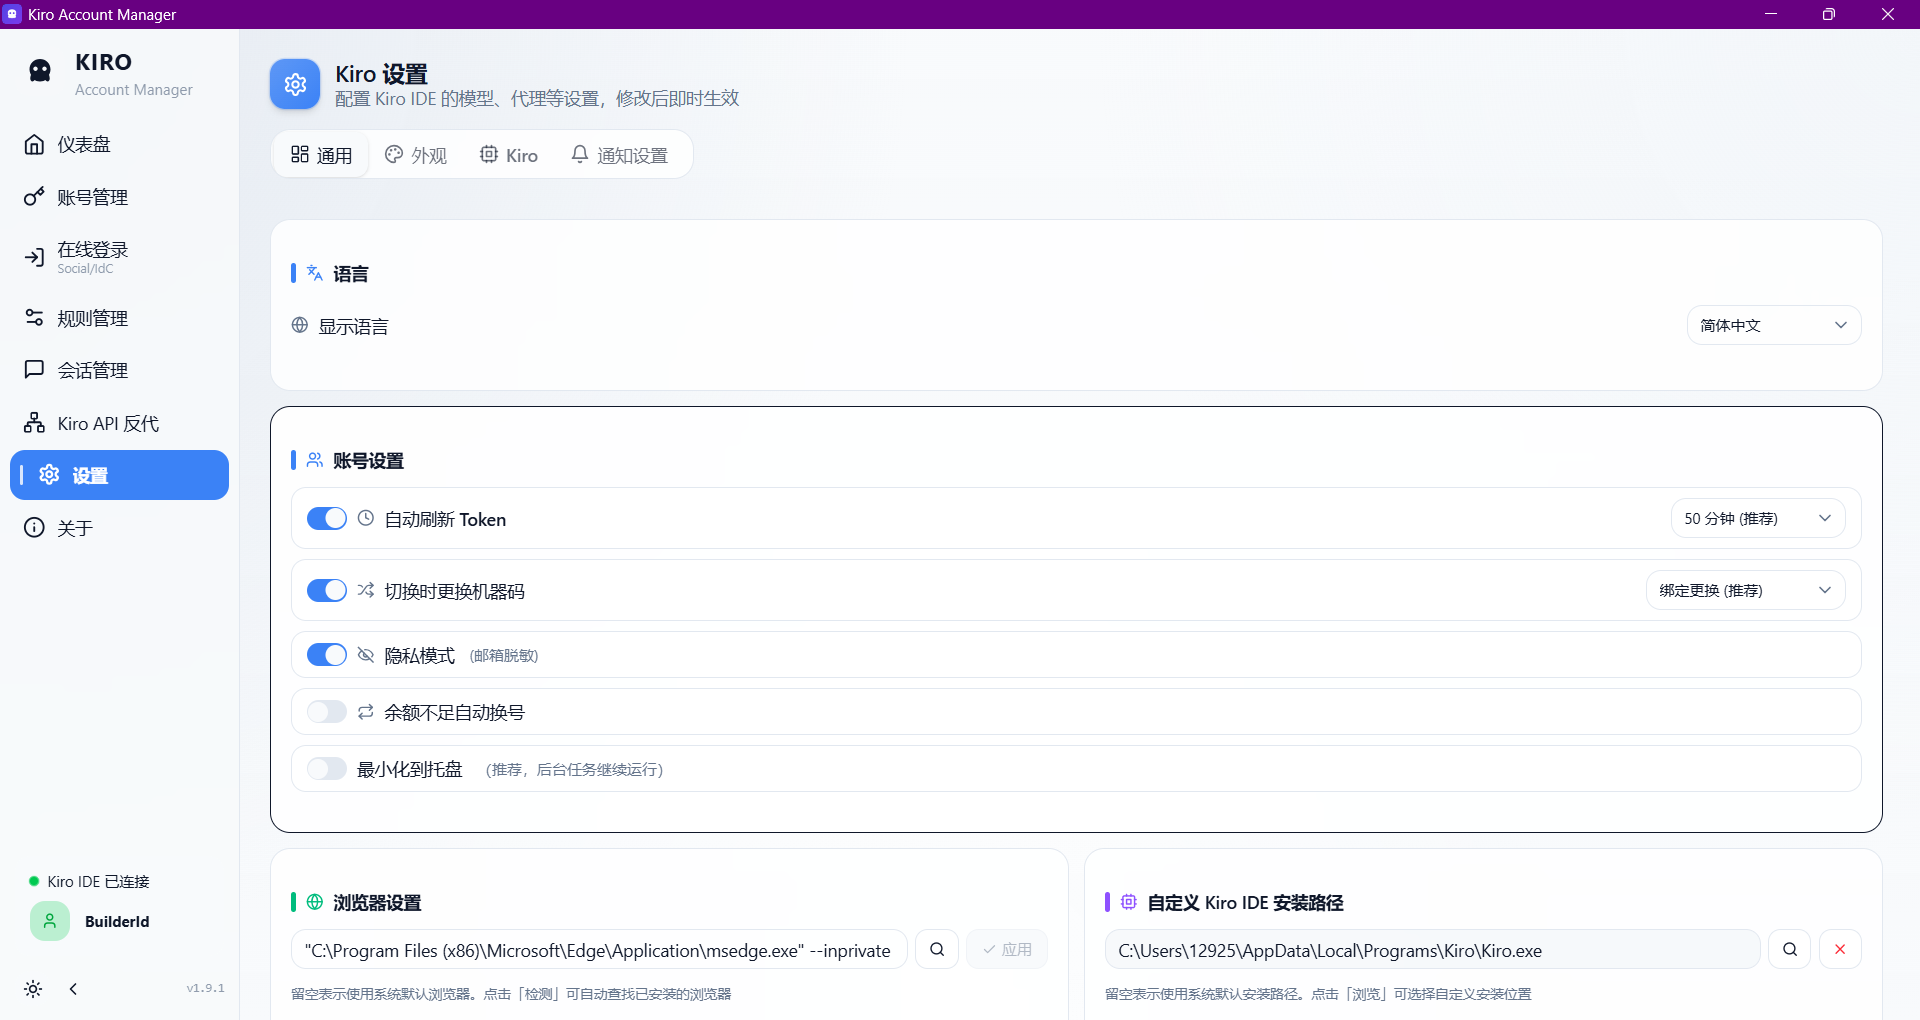Screen dimensions: 1920x1020
Task: Click the blue Kiro 设置 gear header icon
Action: tap(295, 84)
